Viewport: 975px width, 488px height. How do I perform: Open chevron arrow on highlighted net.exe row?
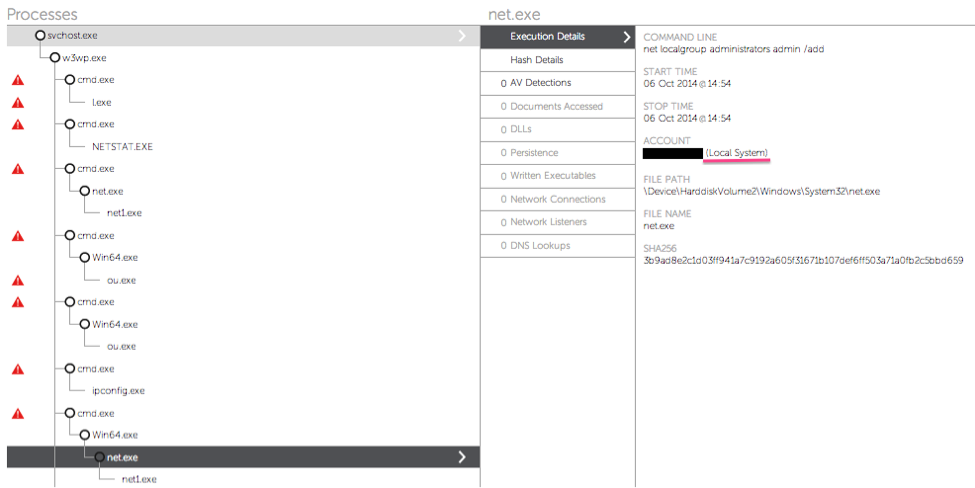461,457
